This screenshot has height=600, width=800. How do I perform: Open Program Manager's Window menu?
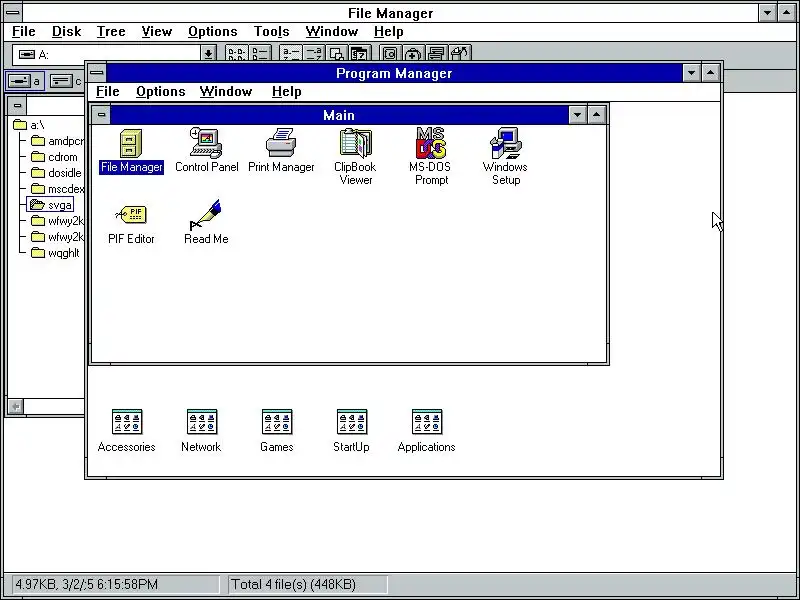[226, 92]
